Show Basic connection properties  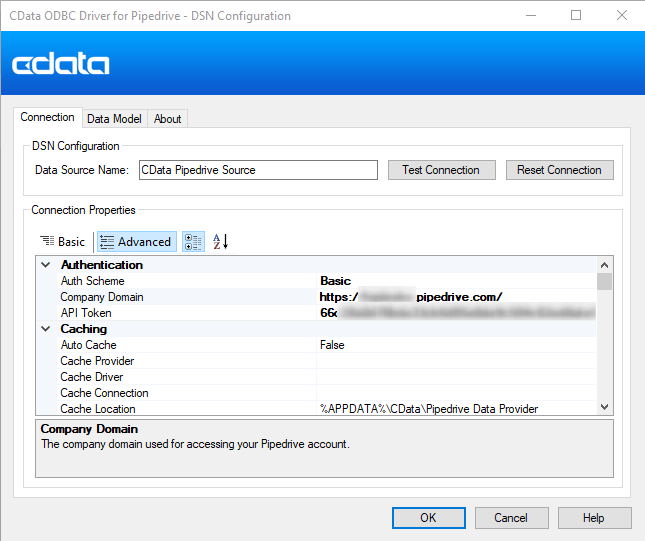[63, 241]
